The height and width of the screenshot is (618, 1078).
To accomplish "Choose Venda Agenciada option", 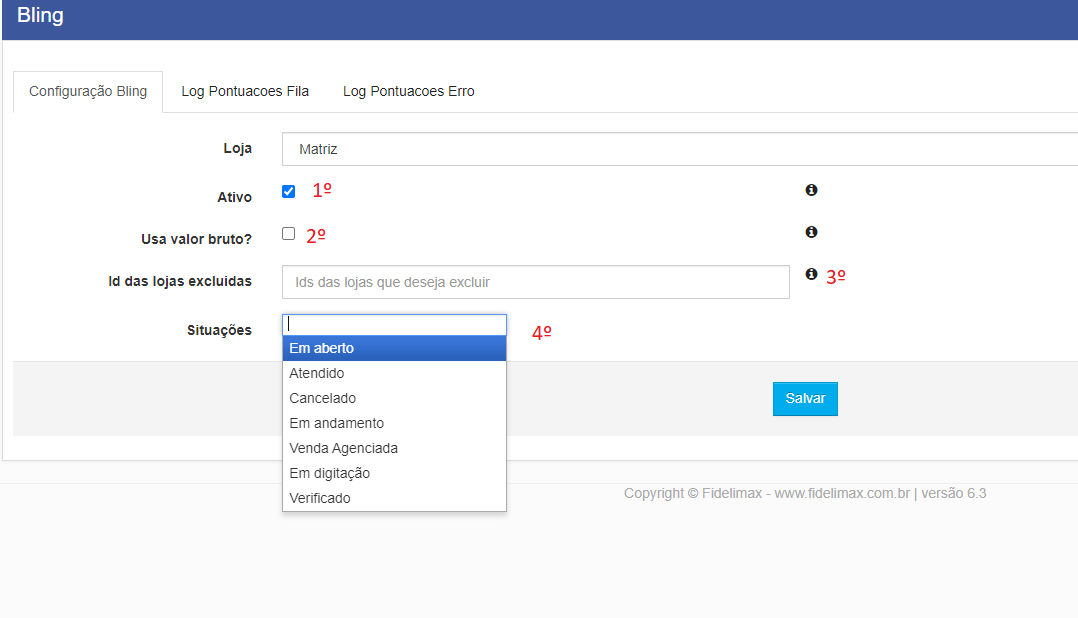I will point(394,448).
